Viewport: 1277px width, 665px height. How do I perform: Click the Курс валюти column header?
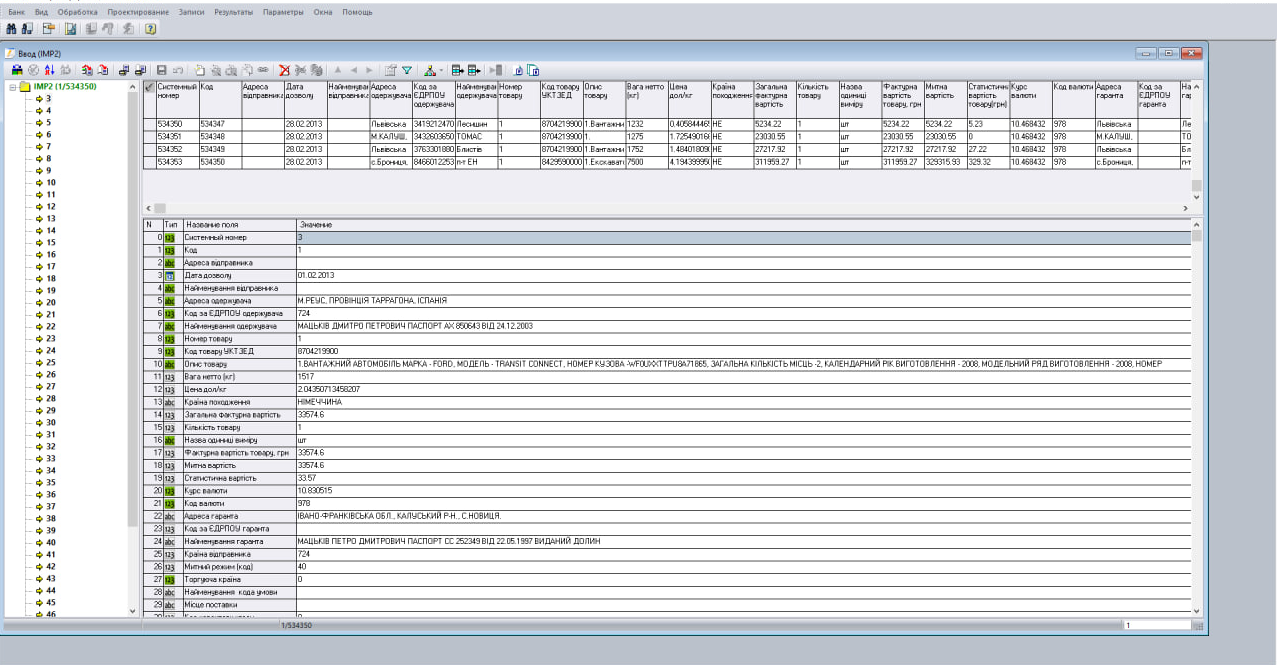1030,99
